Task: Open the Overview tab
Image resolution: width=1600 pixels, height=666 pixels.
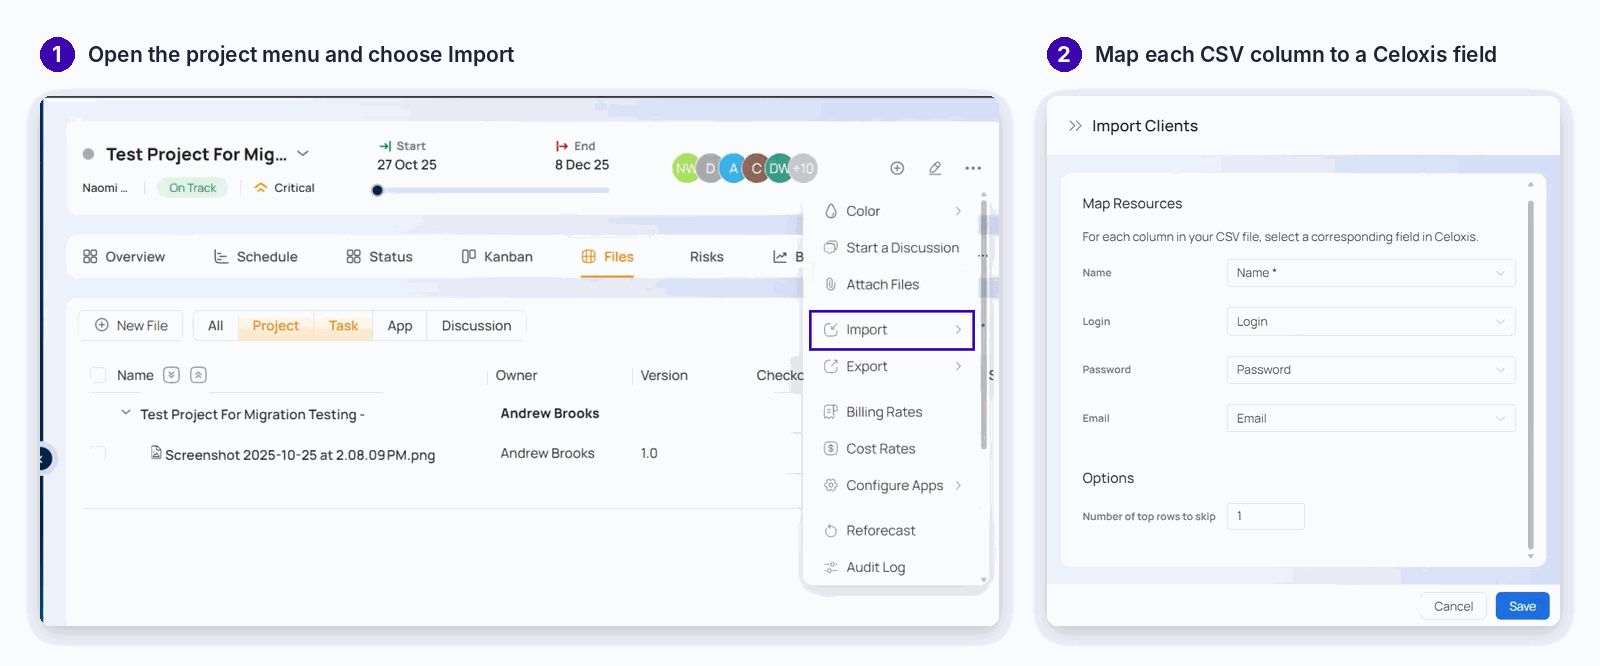Action: pyautogui.click(x=124, y=257)
